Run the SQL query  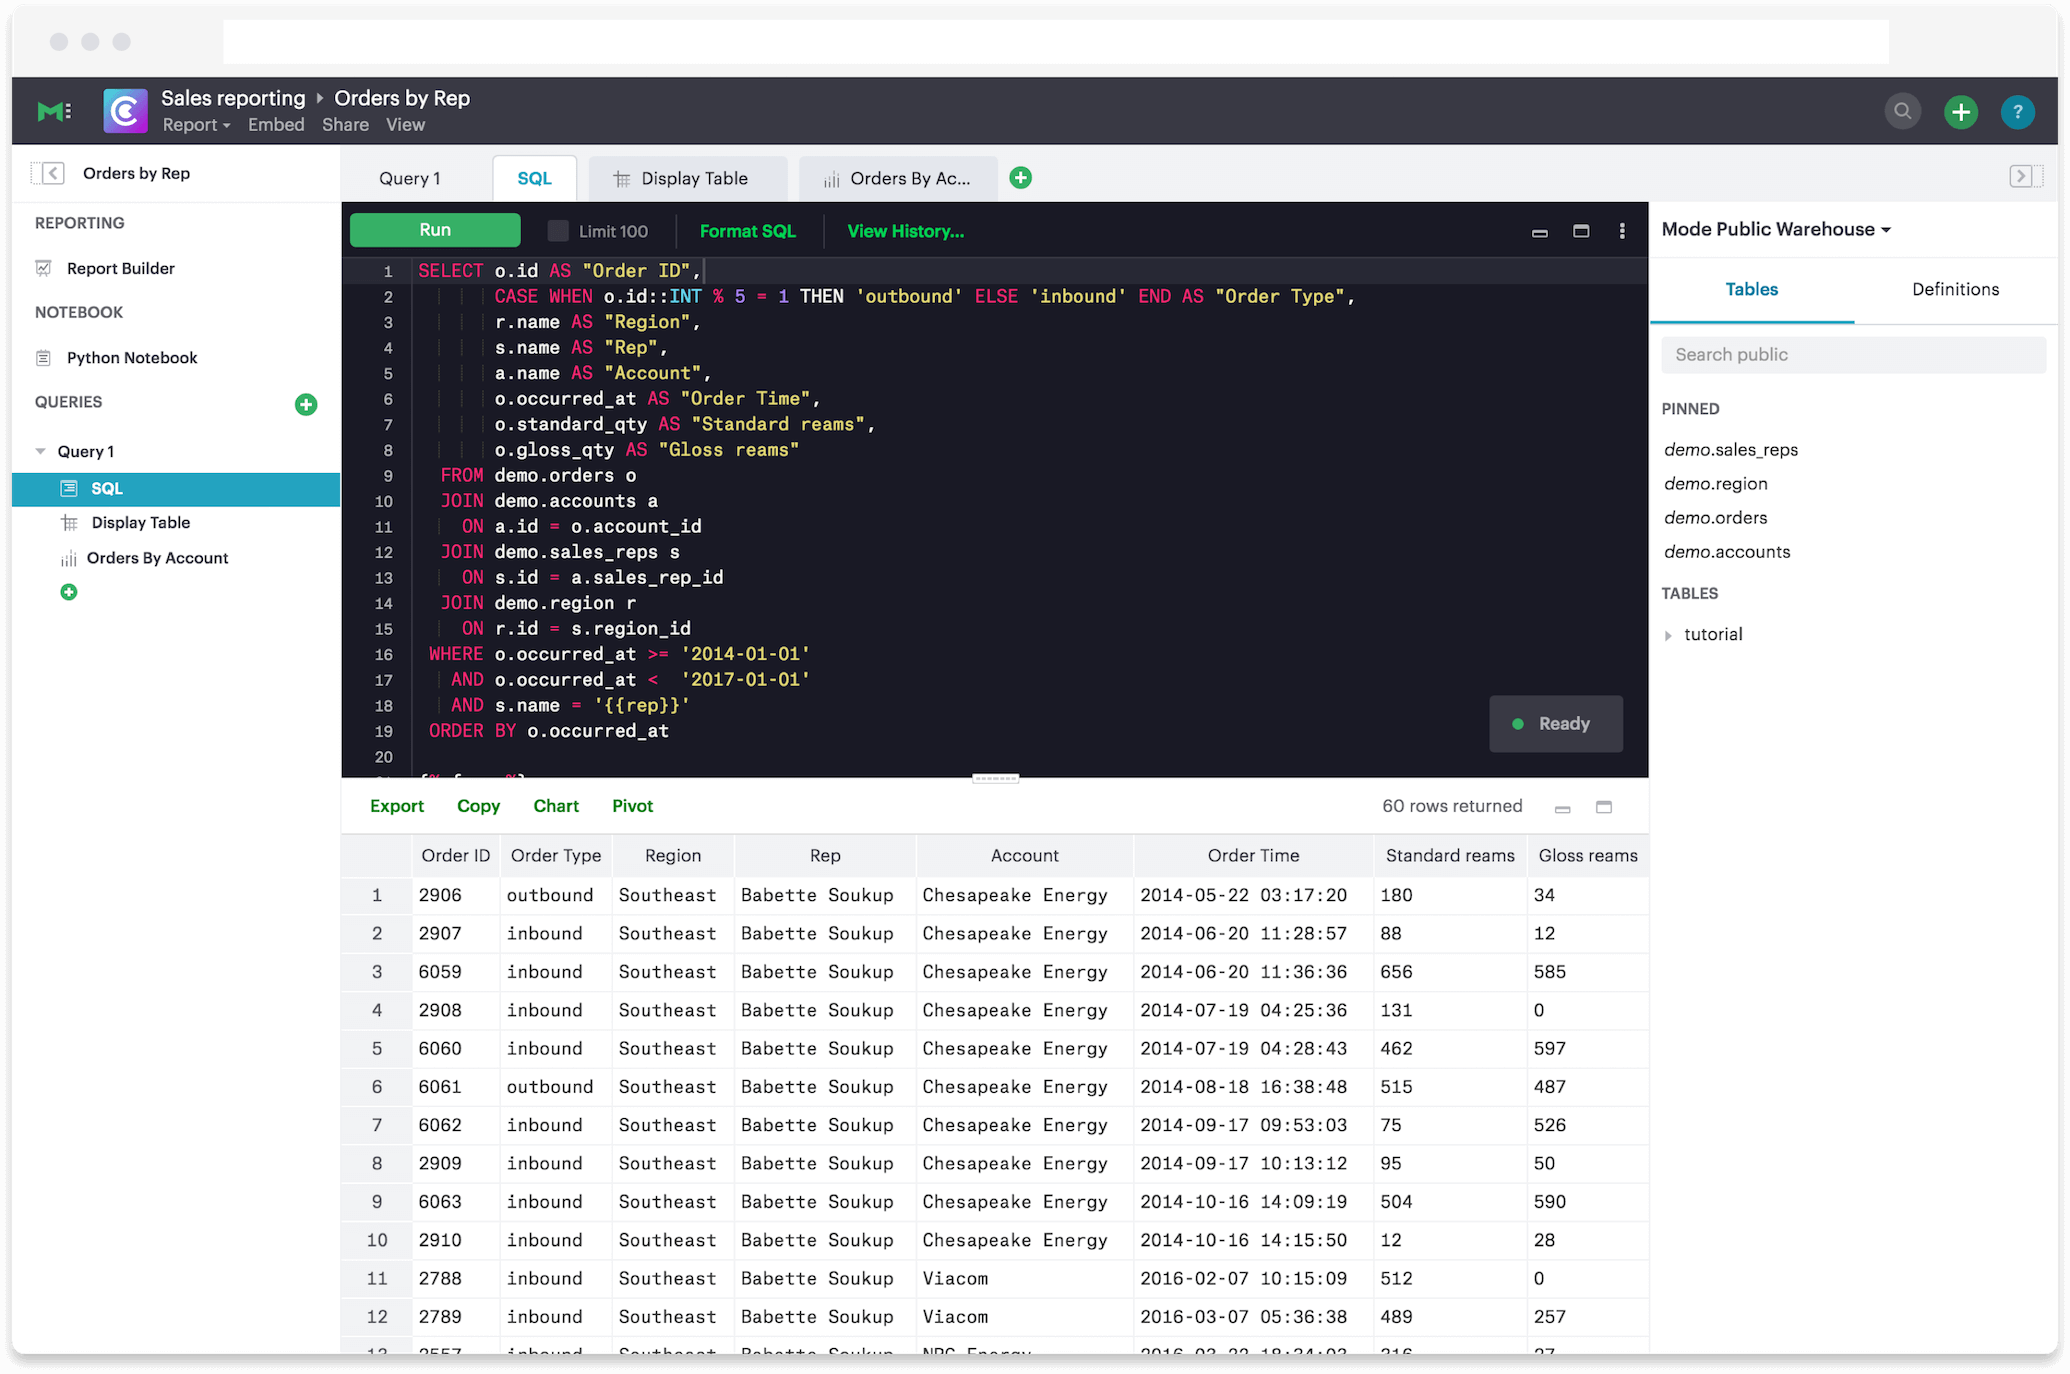434,230
